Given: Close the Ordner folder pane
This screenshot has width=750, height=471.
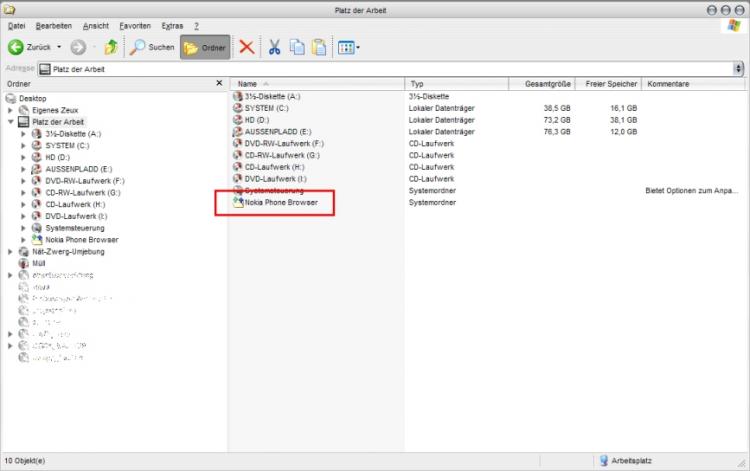Looking at the screenshot, I should (x=219, y=83).
